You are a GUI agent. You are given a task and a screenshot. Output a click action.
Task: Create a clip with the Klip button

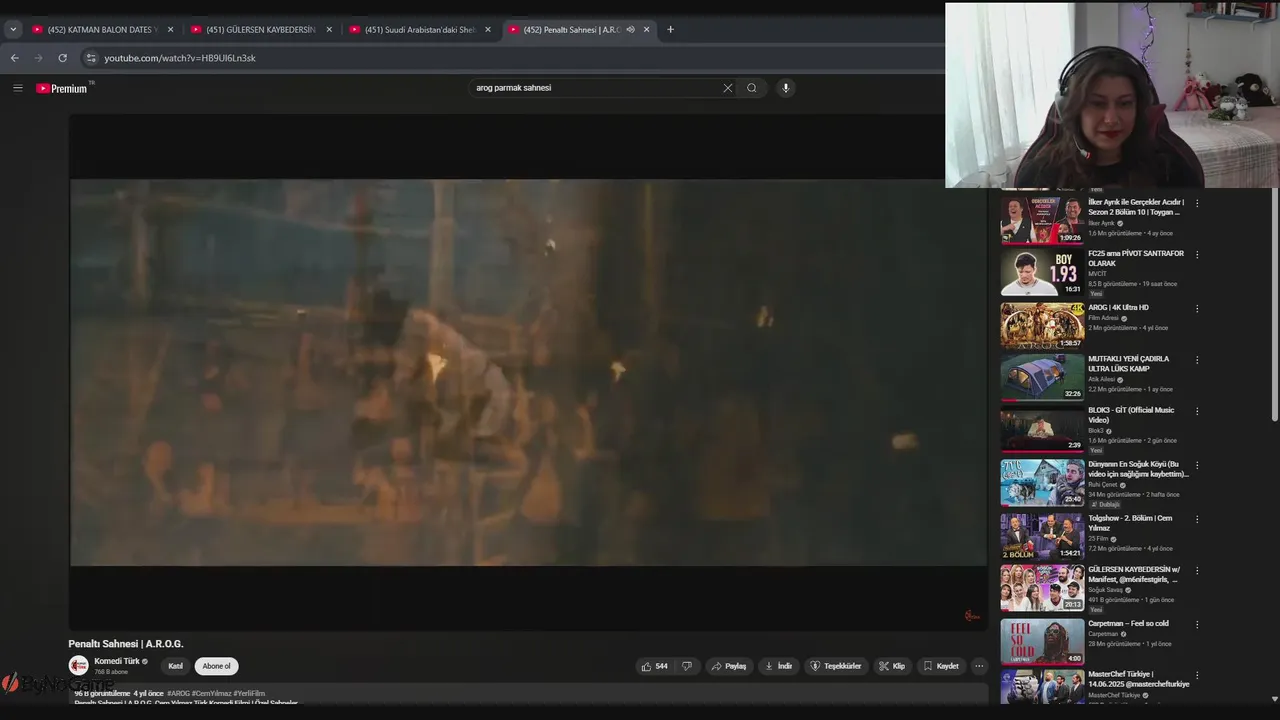(892, 666)
